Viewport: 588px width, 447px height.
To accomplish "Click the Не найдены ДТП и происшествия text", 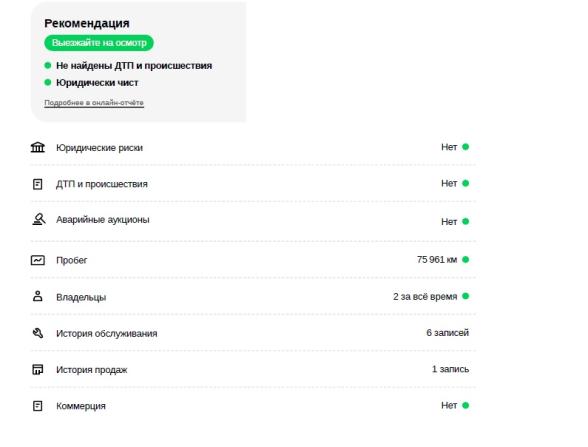I will point(134,66).
